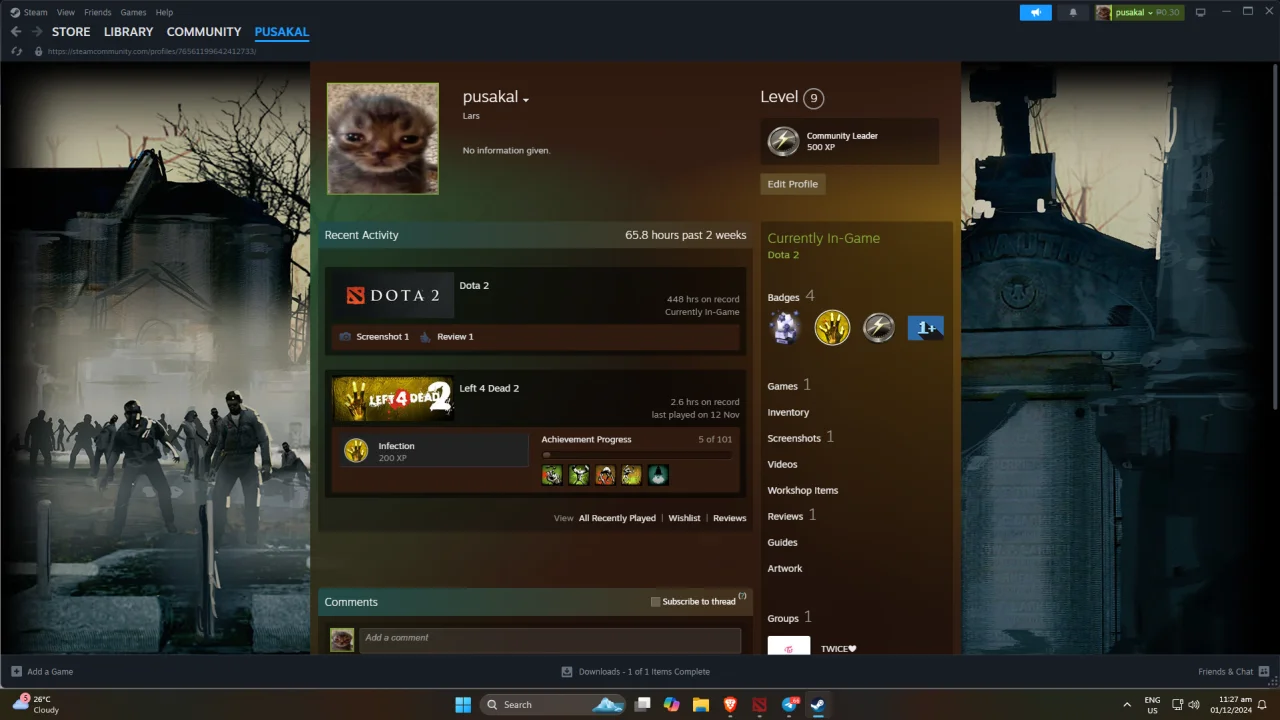Open the Years of Service crystal badge
The height and width of the screenshot is (720, 1280).
784,327
